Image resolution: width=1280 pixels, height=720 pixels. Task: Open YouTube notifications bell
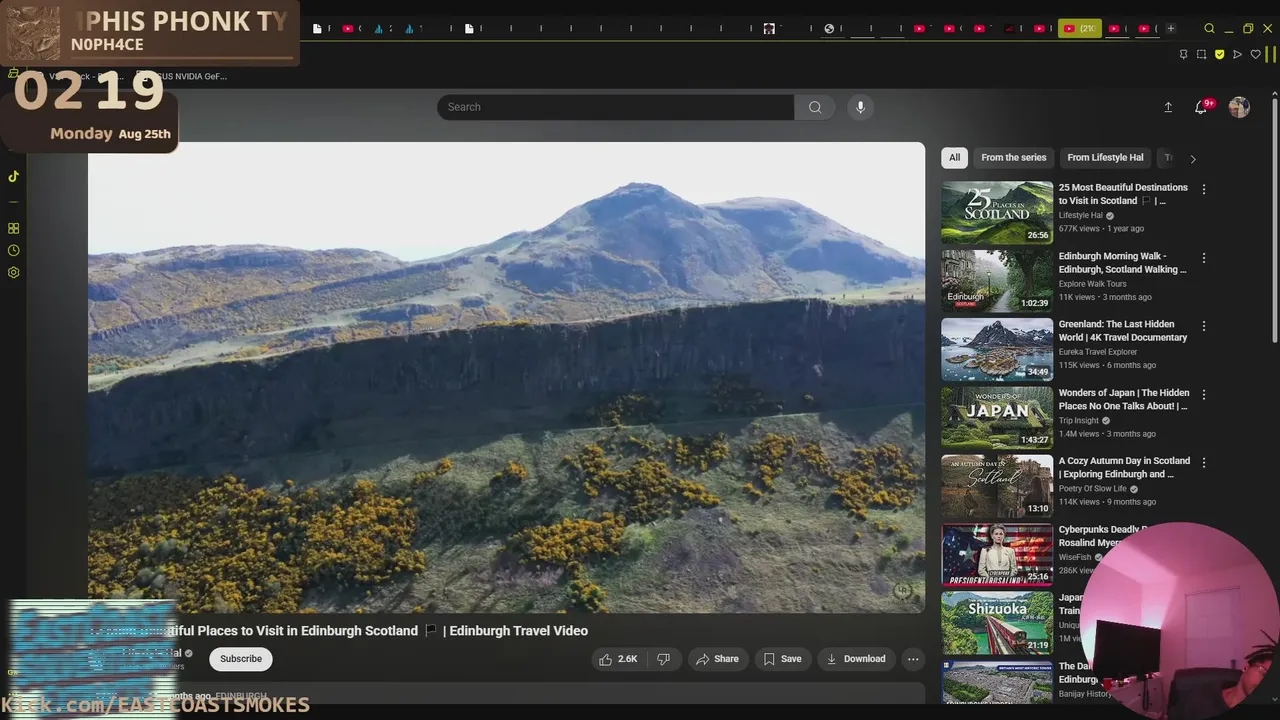(x=1201, y=107)
